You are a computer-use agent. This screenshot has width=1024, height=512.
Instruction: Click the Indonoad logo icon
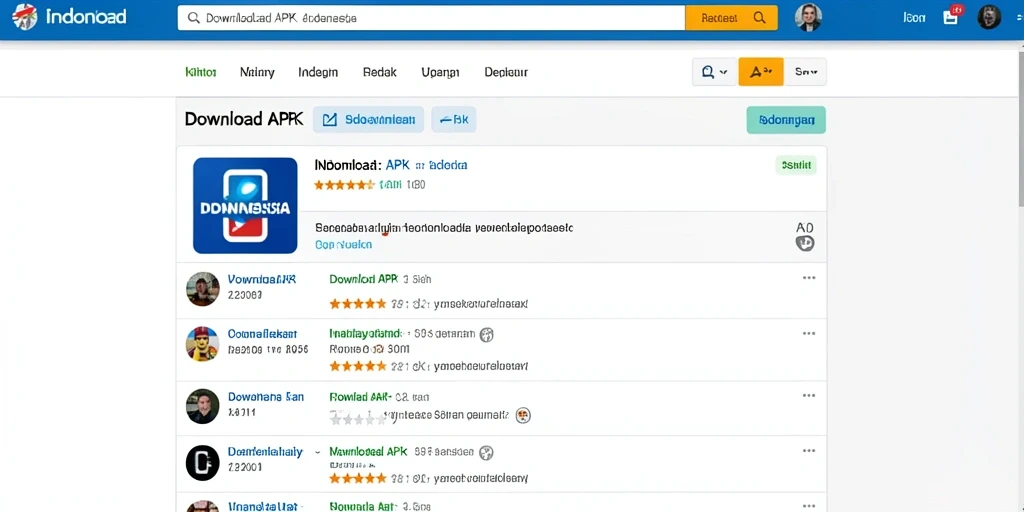[x=25, y=16]
